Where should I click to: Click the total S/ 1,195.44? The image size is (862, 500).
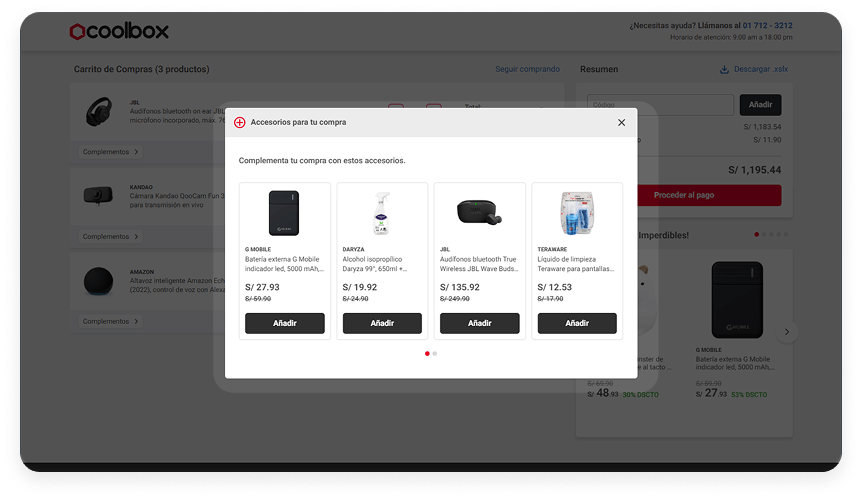click(754, 170)
